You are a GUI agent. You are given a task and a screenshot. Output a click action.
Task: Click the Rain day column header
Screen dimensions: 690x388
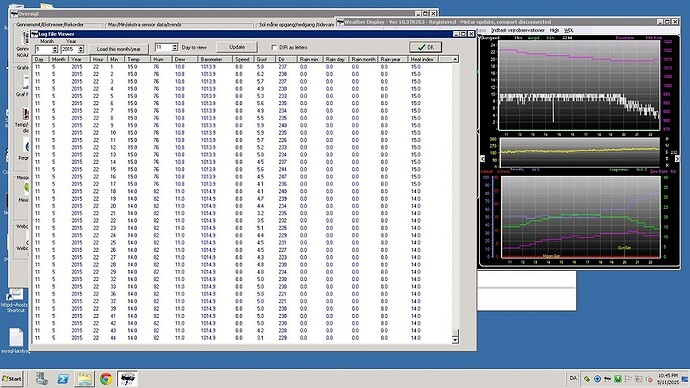coord(335,59)
